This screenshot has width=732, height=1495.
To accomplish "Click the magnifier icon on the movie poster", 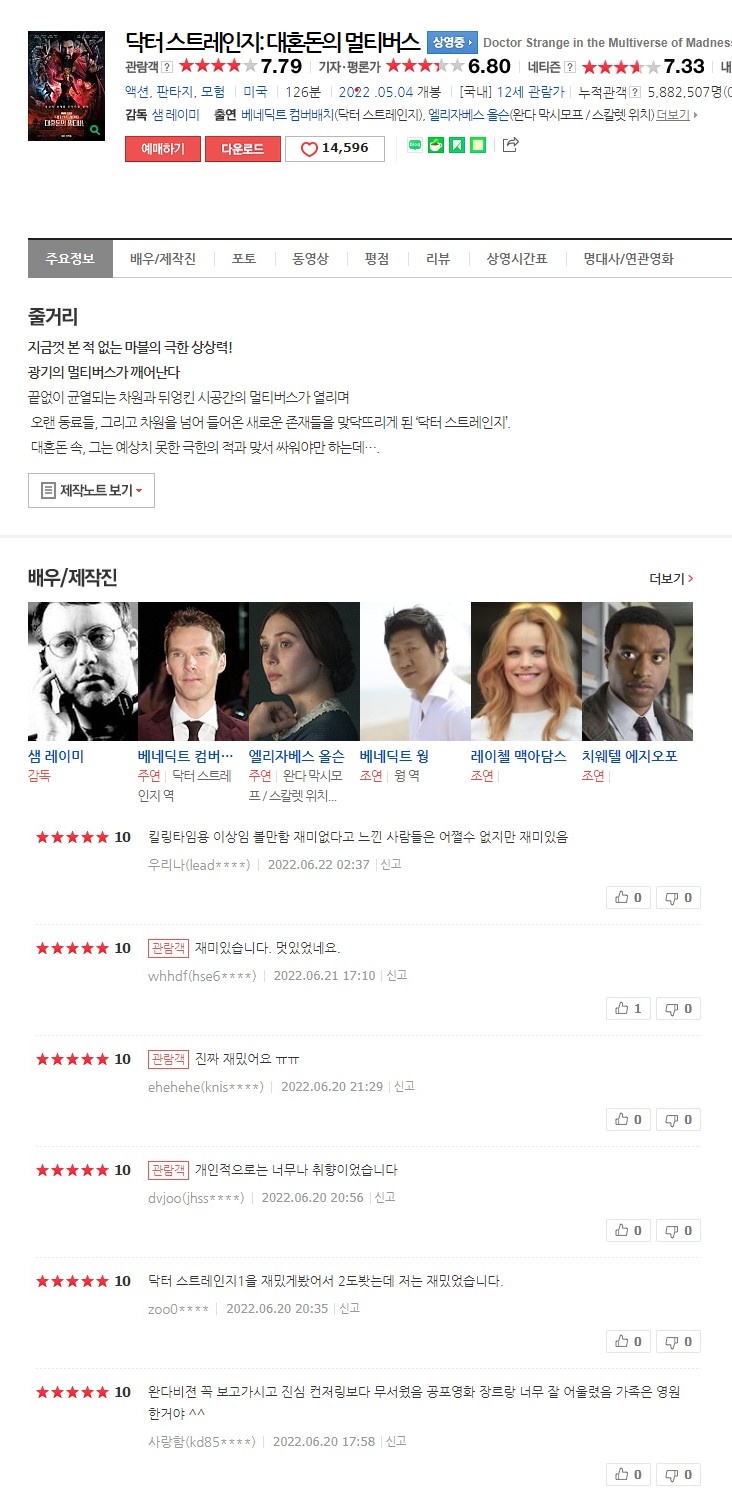I will [94, 130].
